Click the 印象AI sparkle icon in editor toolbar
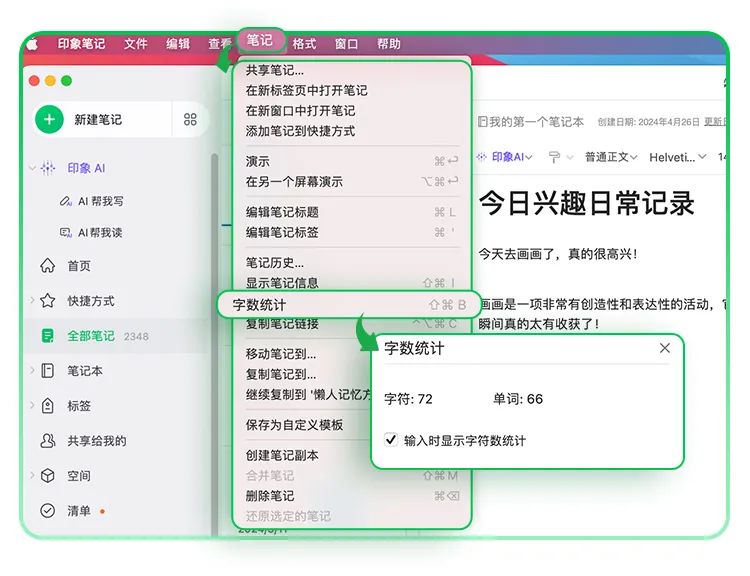This screenshot has width=750, height=576. 482,156
